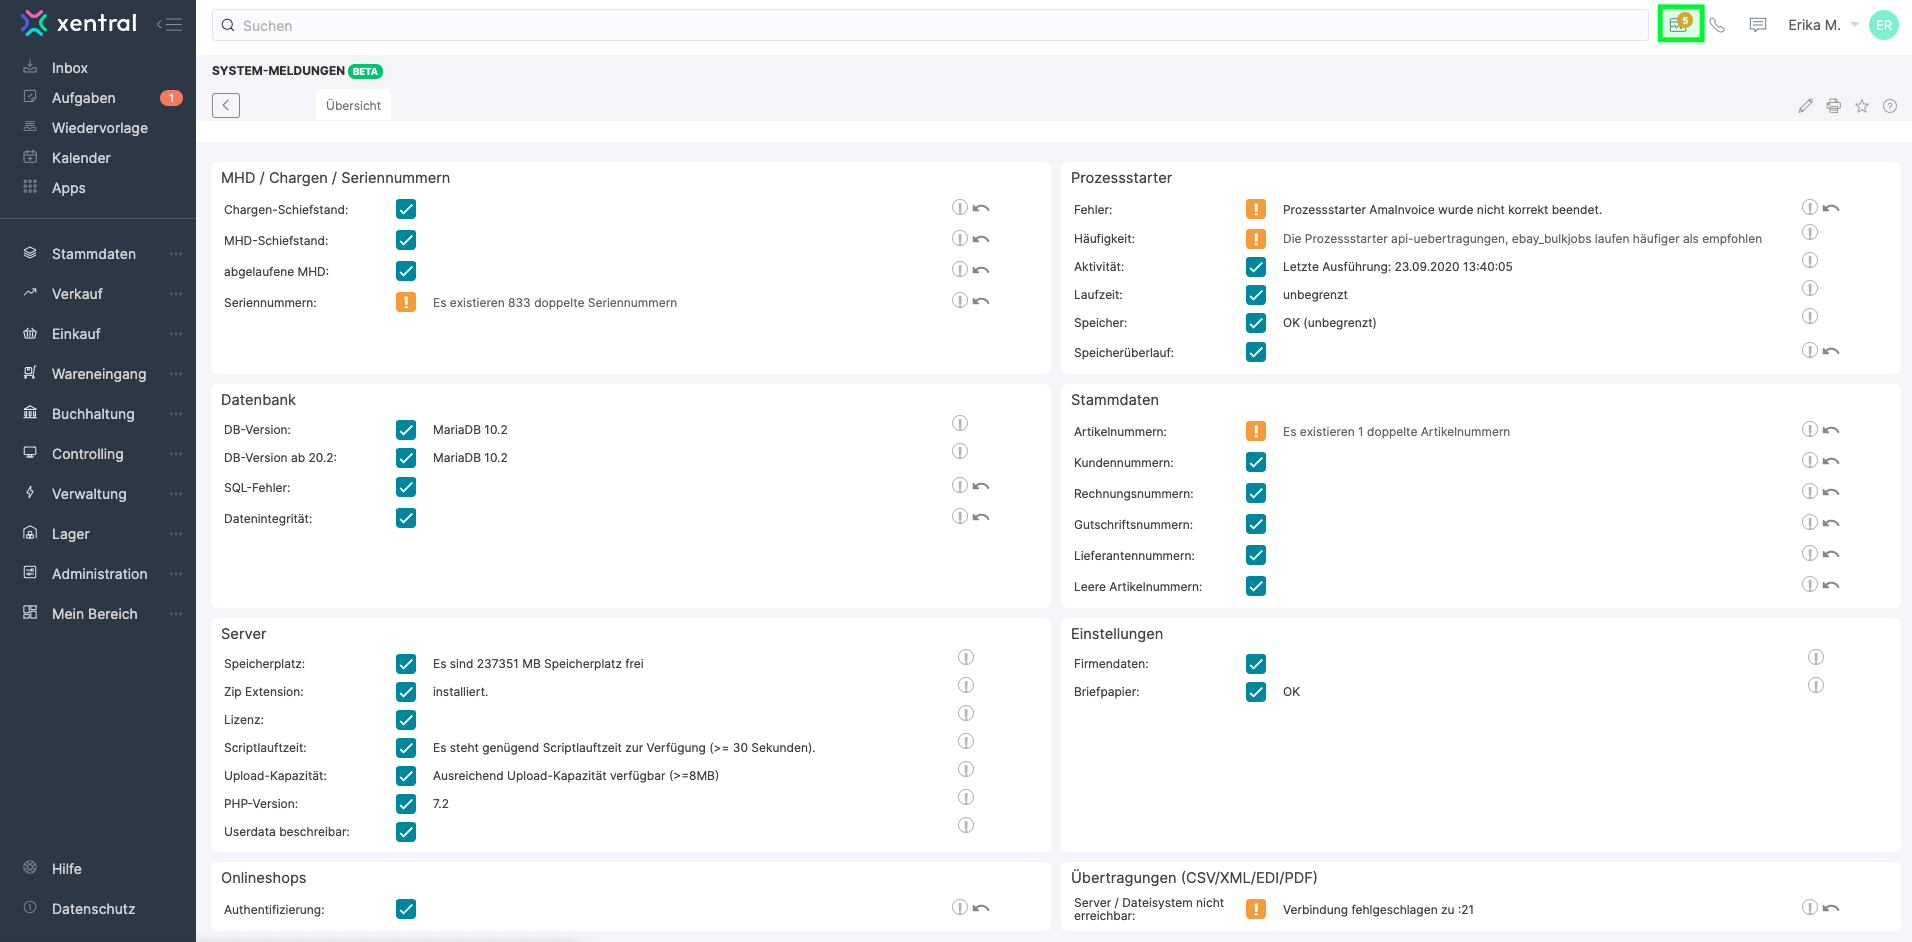Click the printer icon
The image size is (1912, 942).
[1833, 106]
